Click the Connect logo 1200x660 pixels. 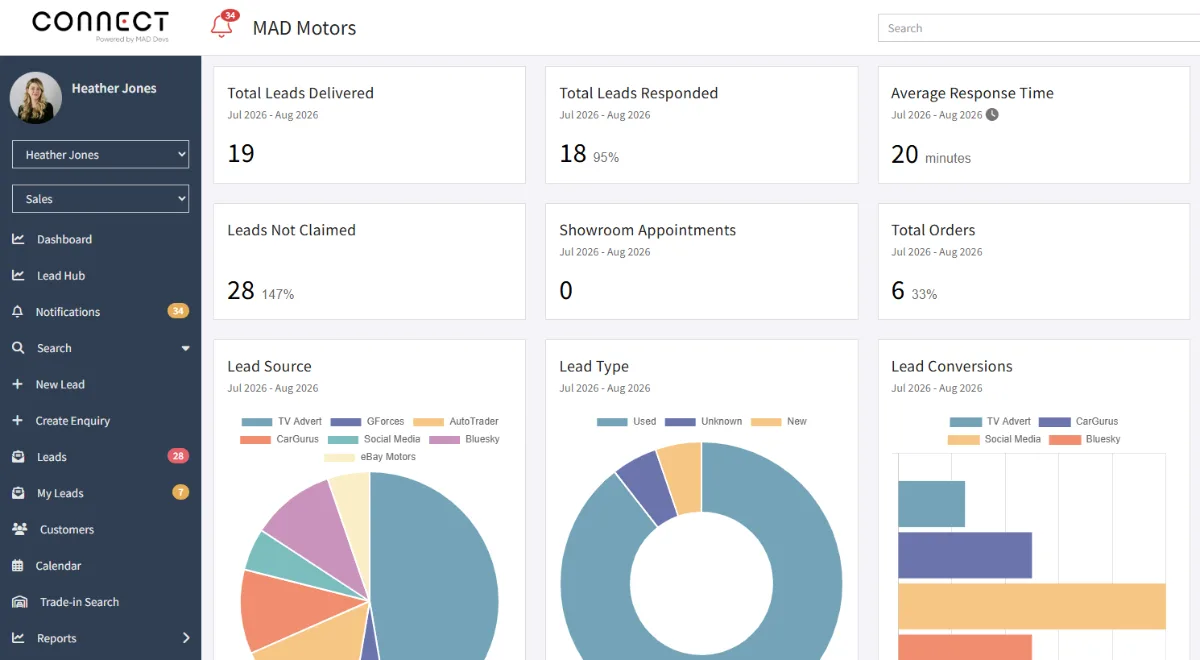100,25
